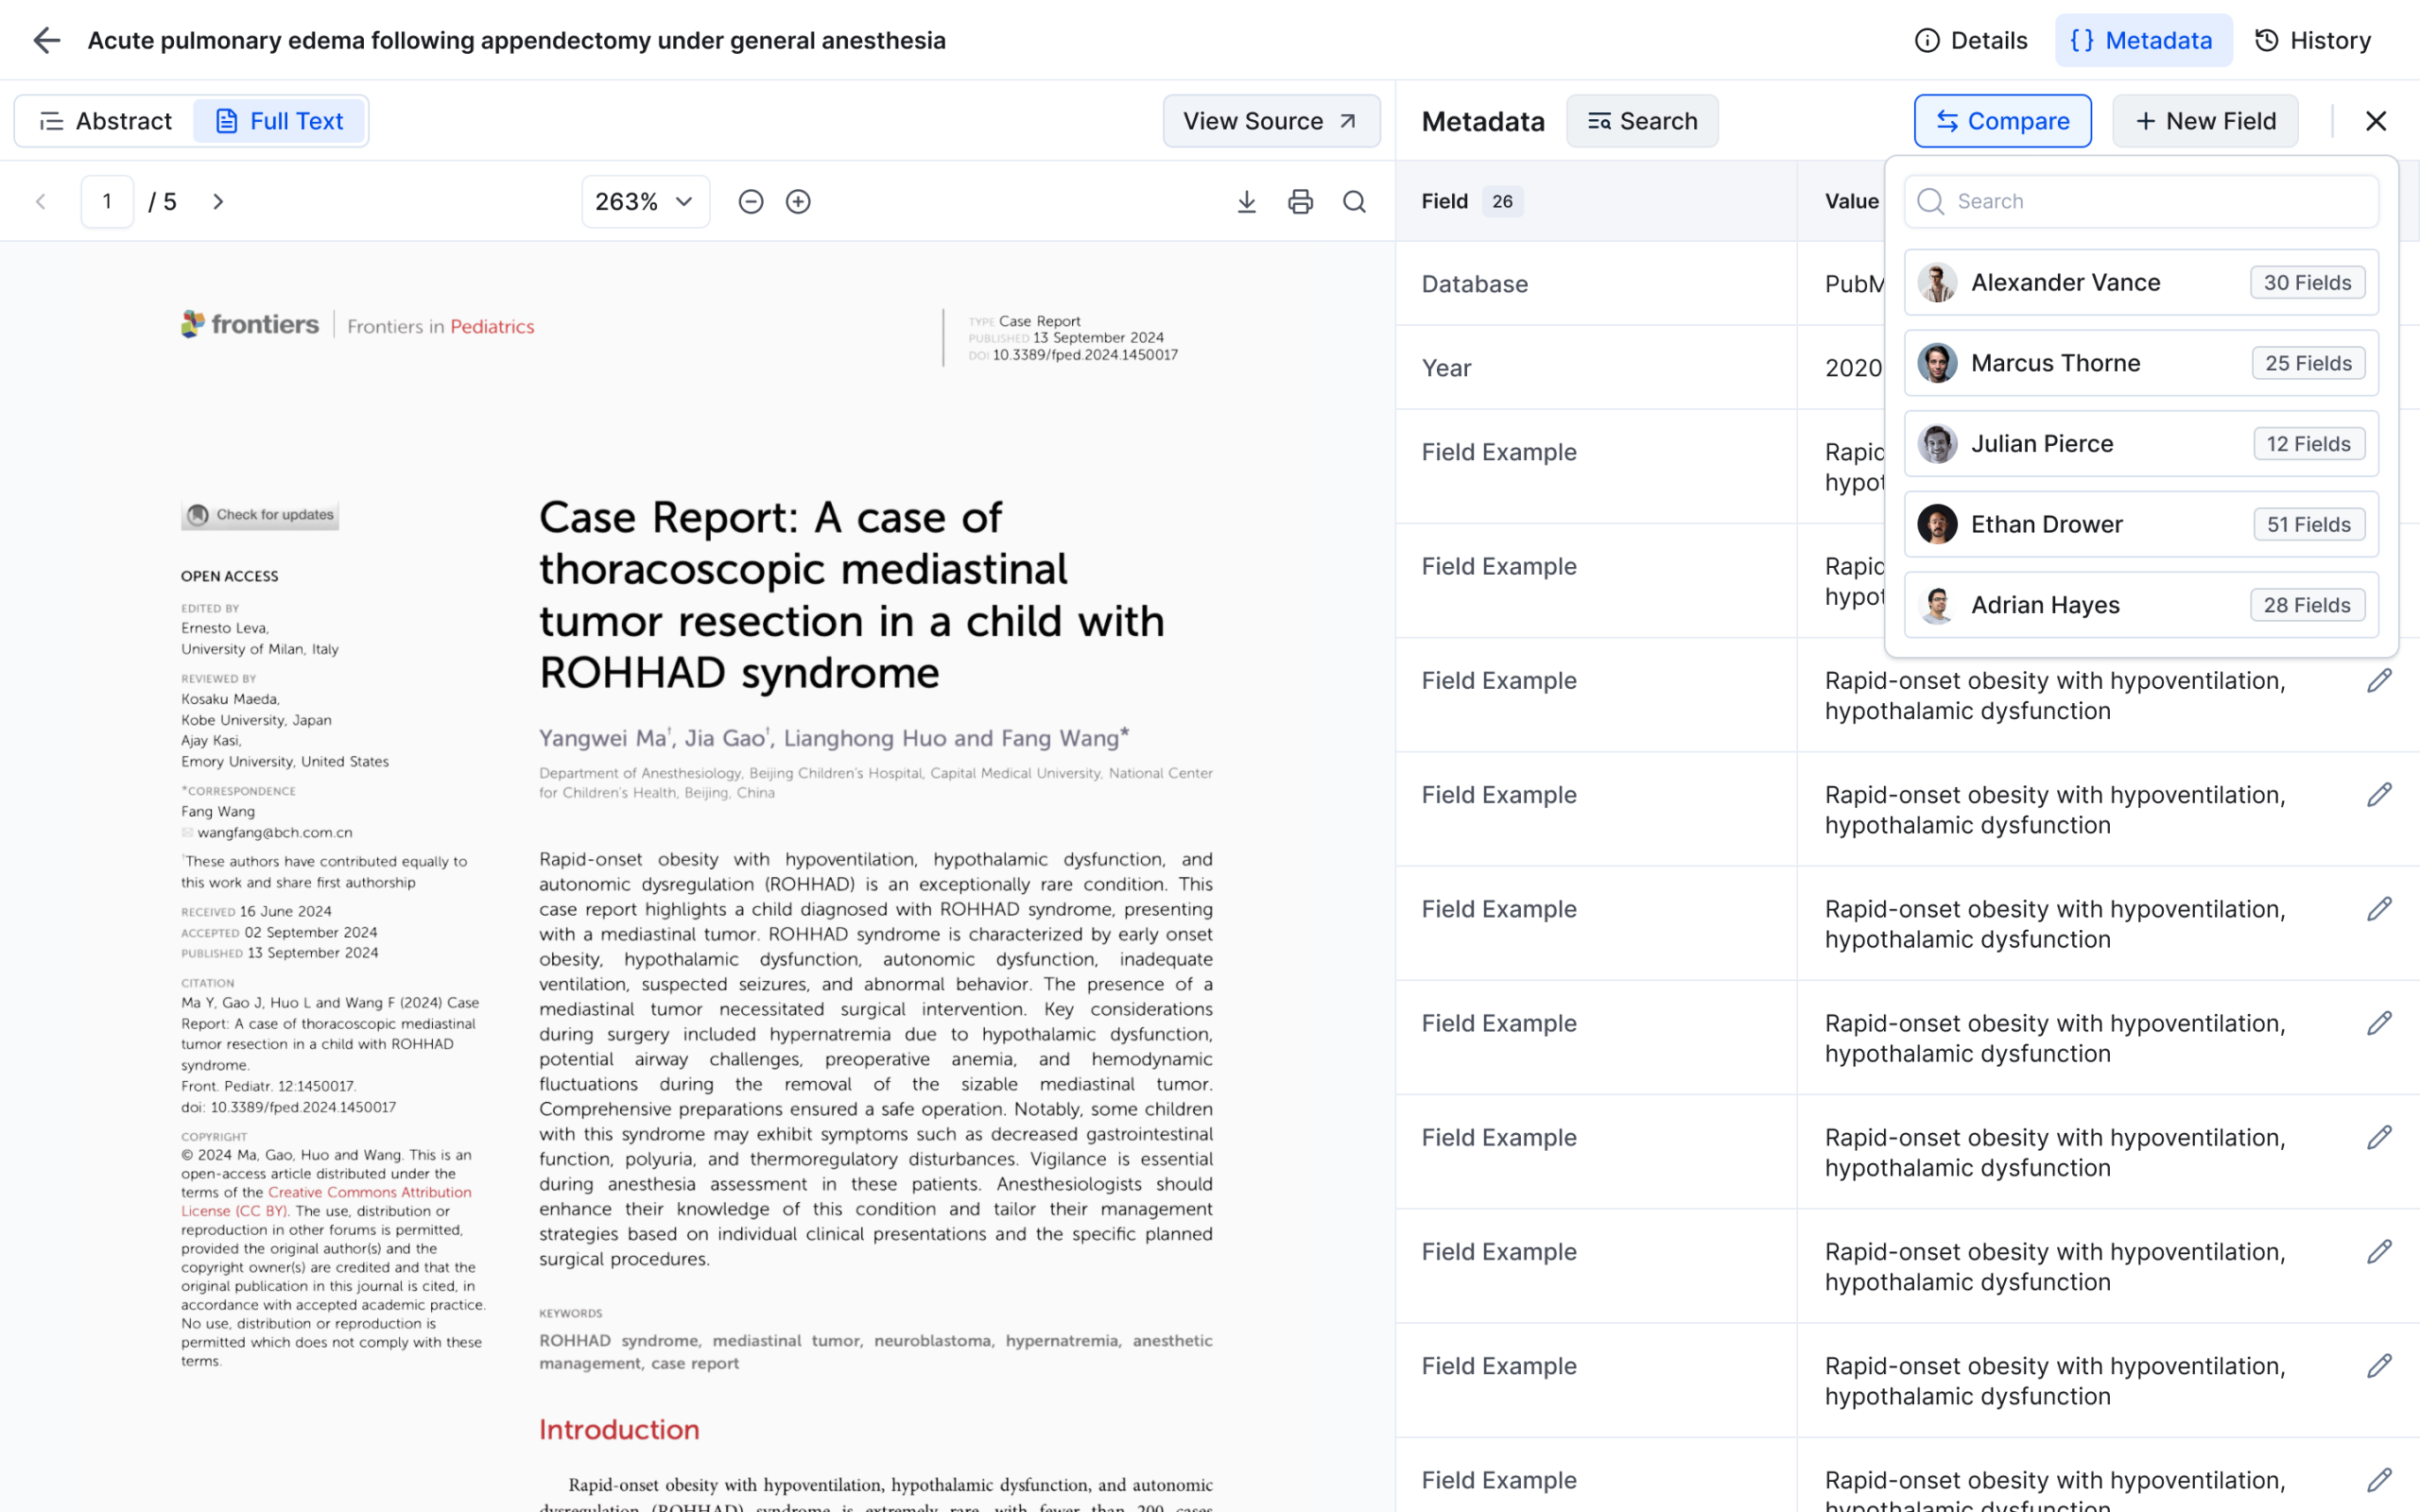This screenshot has height=1512, width=2420.
Task: Select Ethan Drower with 51 Fields
Action: point(2141,524)
